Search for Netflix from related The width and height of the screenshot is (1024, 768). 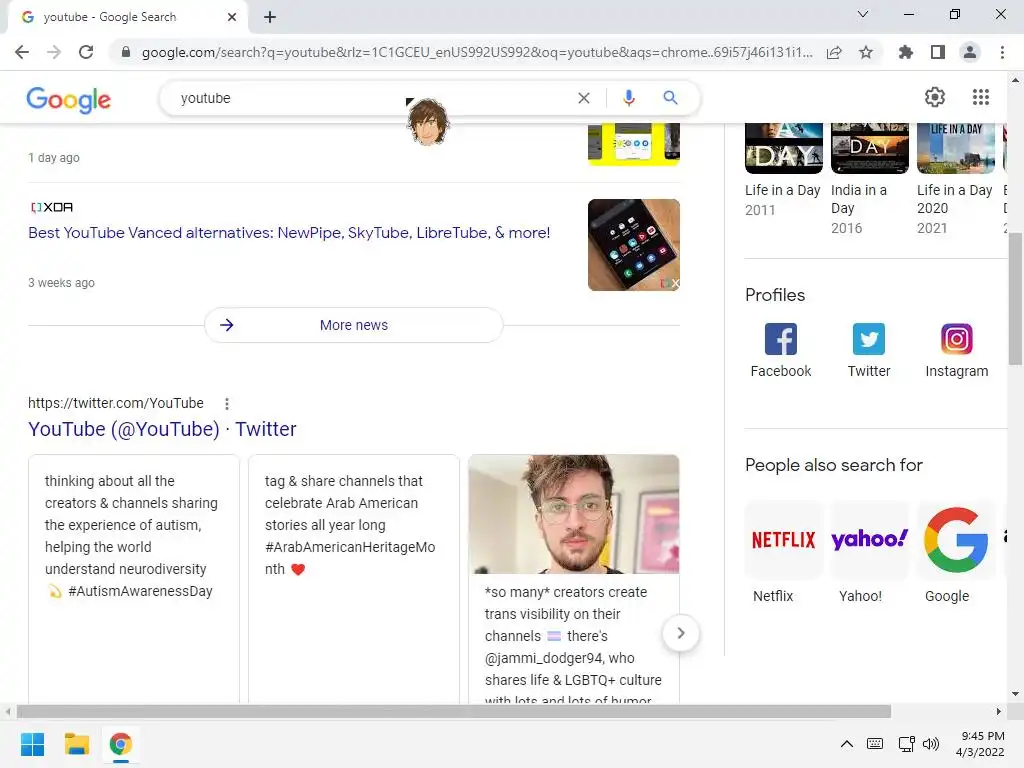(x=783, y=553)
